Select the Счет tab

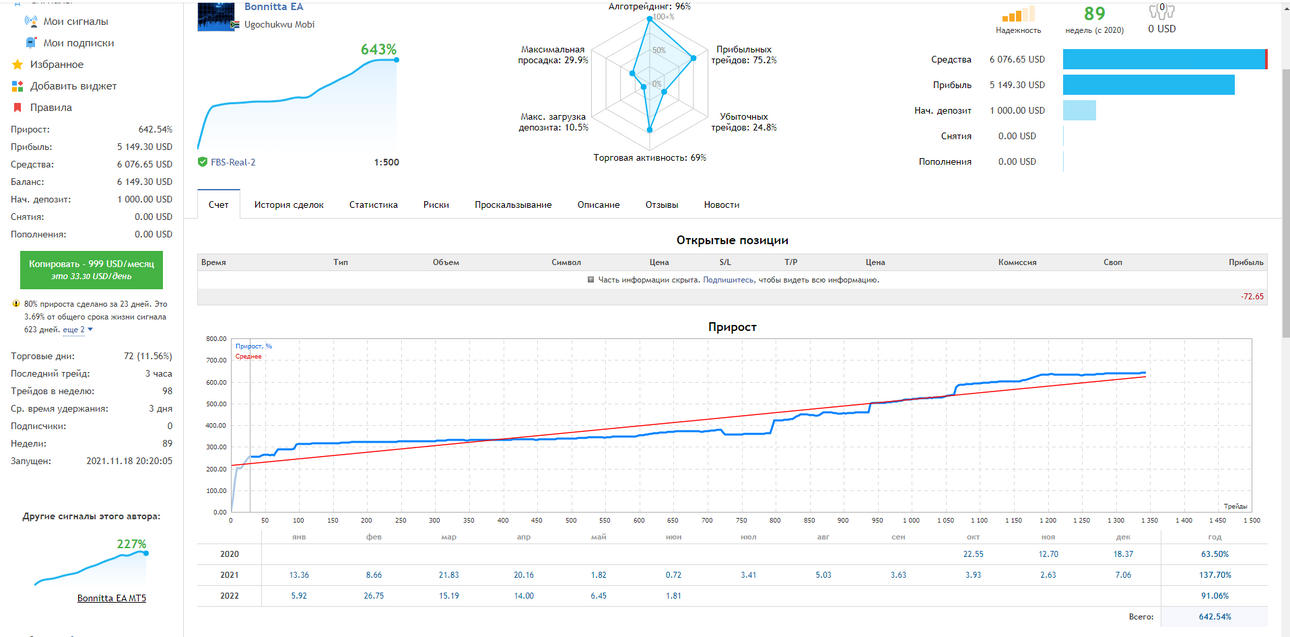tap(219, 205)
